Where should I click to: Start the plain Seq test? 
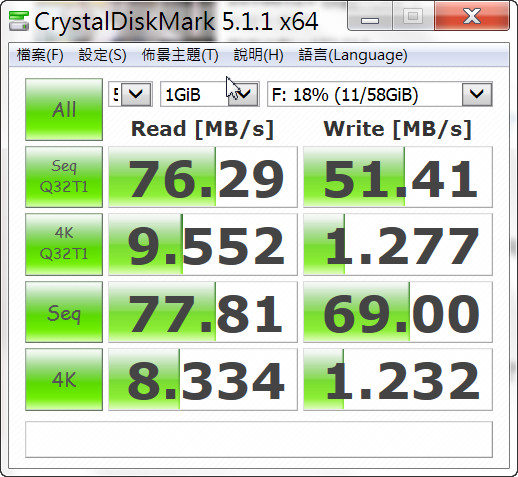(64, 312)
